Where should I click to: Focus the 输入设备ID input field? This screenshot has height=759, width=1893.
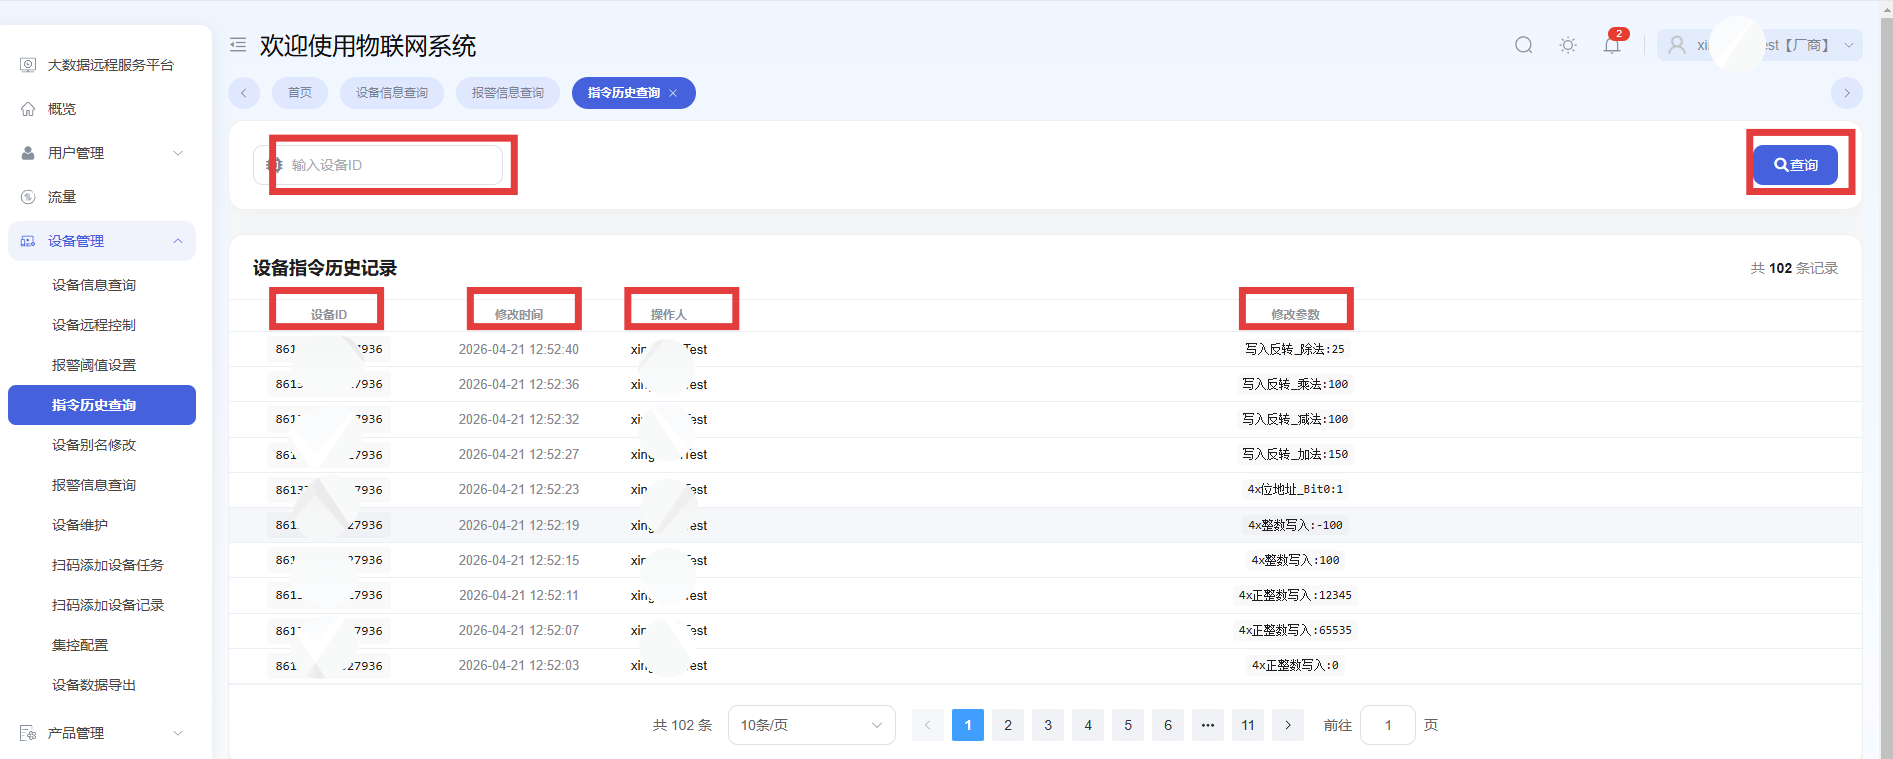[x=378, y=165]
